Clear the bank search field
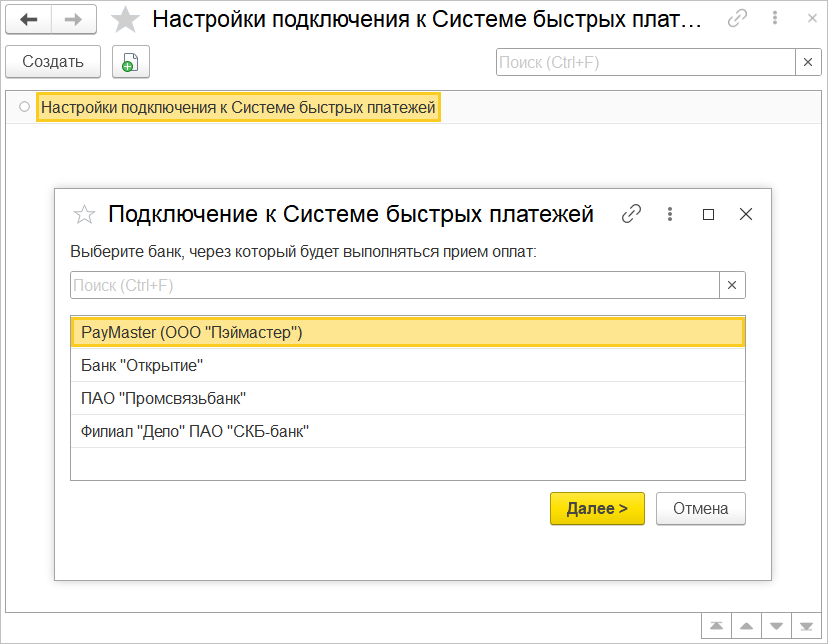The width and height of the screenshot is (828, 644). [732, 285]
